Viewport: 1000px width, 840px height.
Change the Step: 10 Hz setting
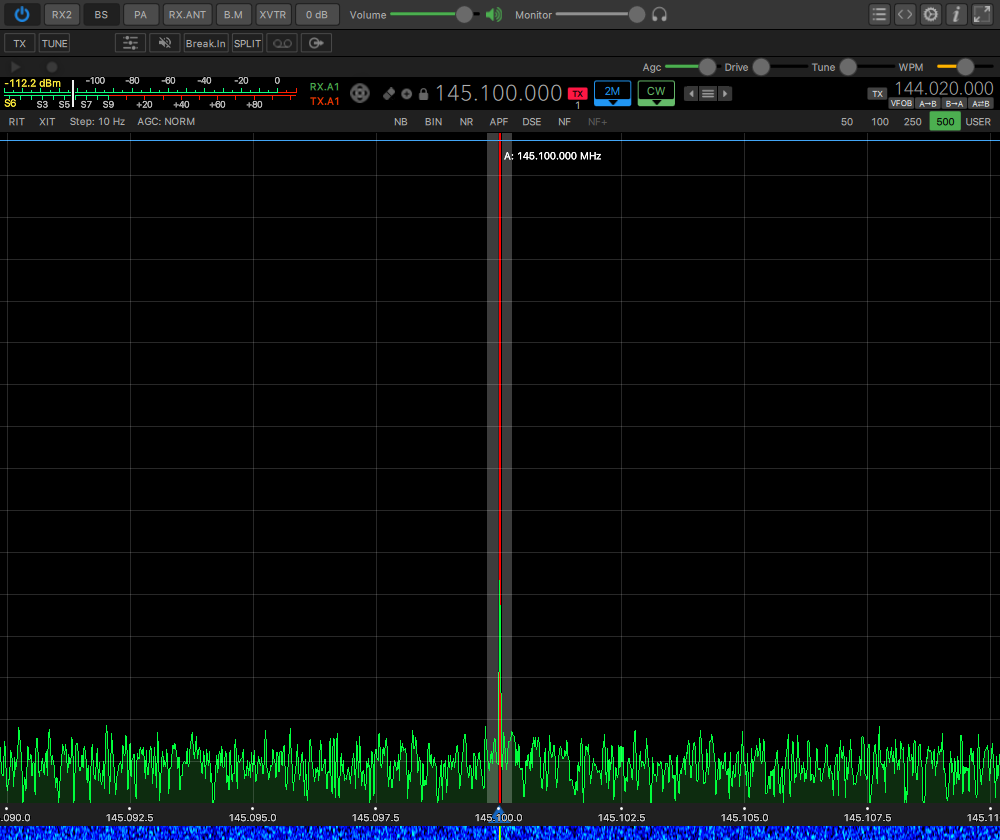(97, 122)
